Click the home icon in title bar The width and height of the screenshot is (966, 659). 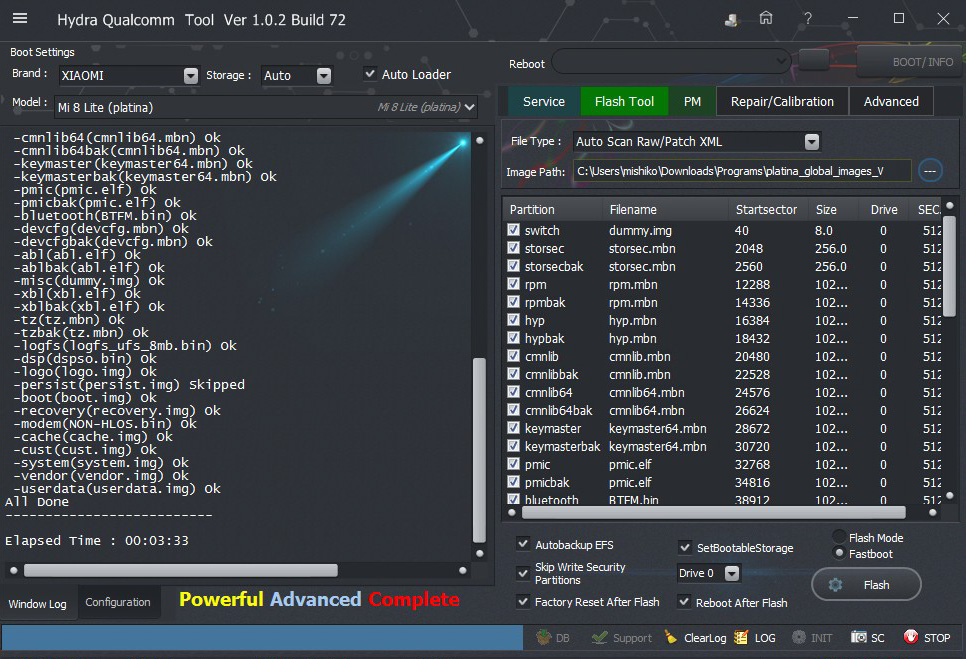point(766,18)
